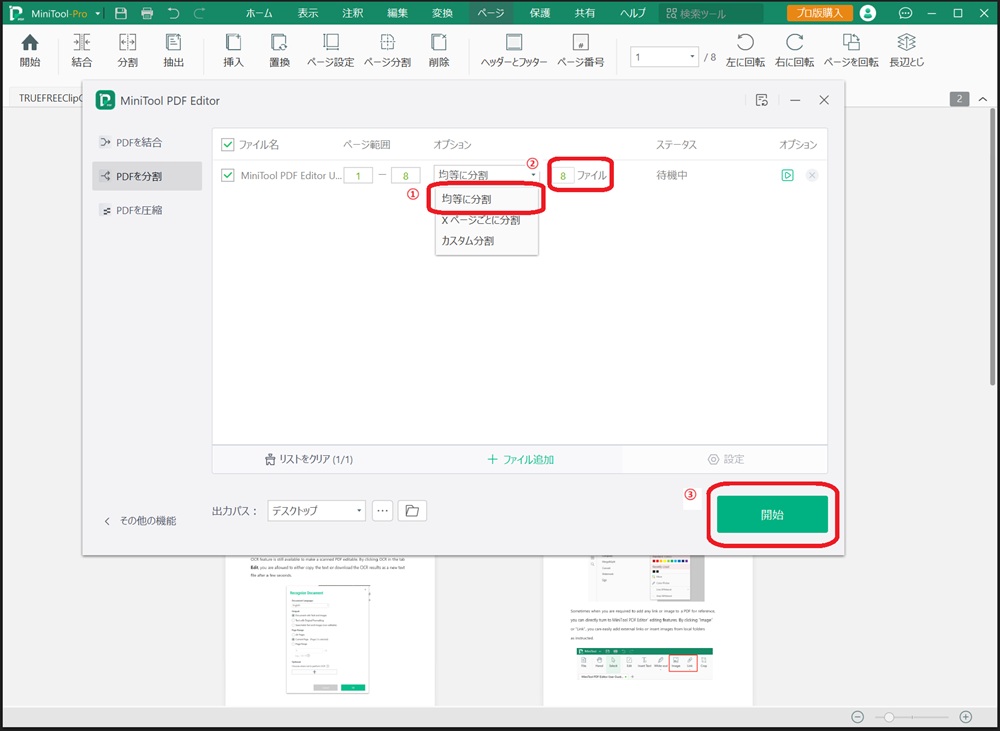The image size is (1000, 731).
Task: Open the 表示 ribbon tab
Action: [x=307, y=13]
